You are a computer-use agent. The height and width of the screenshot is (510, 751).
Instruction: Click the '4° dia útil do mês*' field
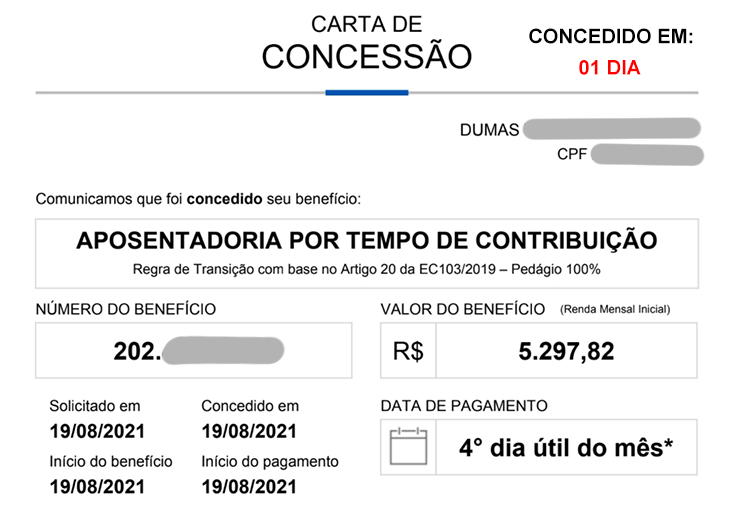click(x=565, y=447)
